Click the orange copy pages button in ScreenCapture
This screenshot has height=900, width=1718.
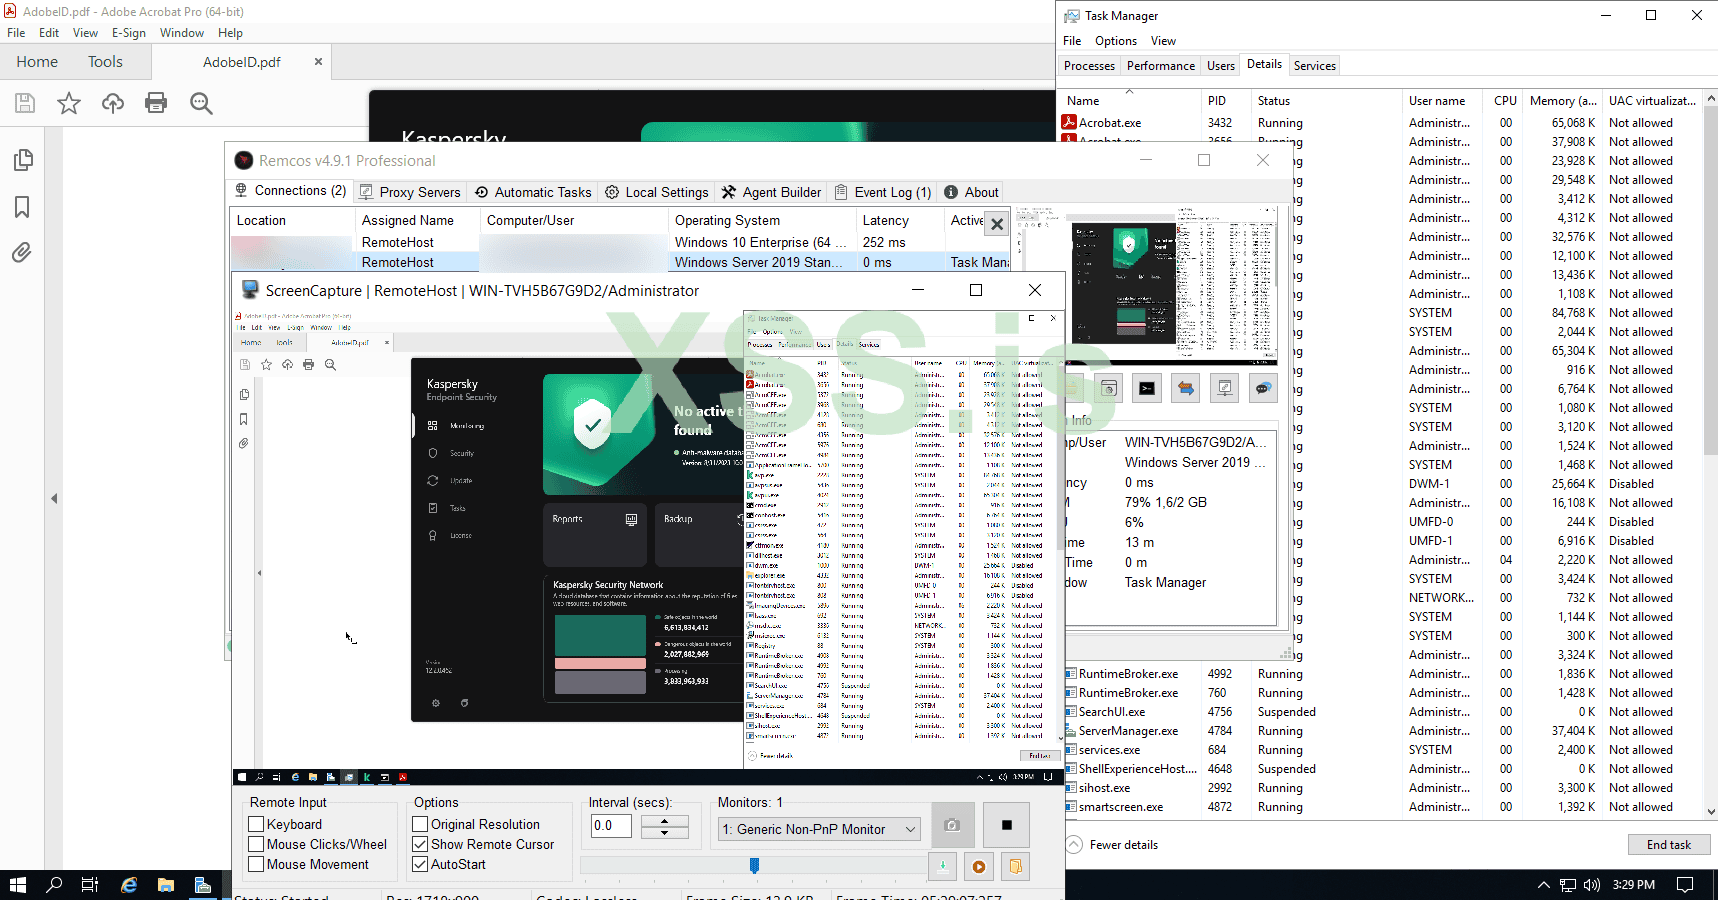coord(1016,867)
